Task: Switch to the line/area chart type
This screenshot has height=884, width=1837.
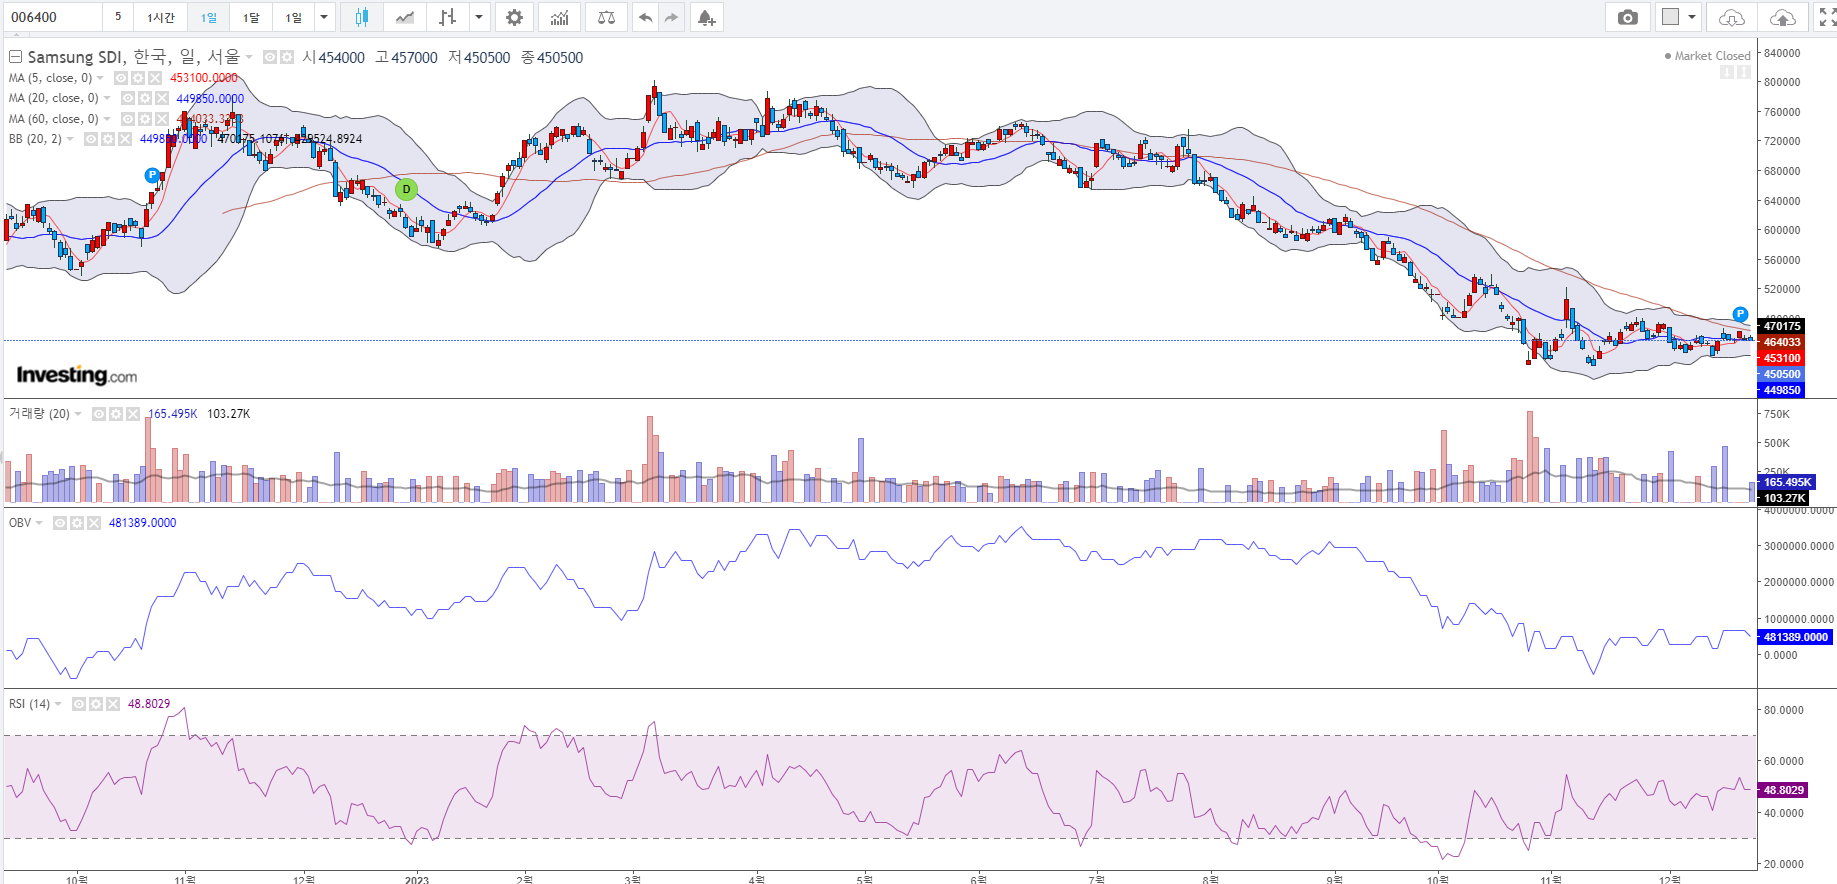Action: click(x=405, y=17)
